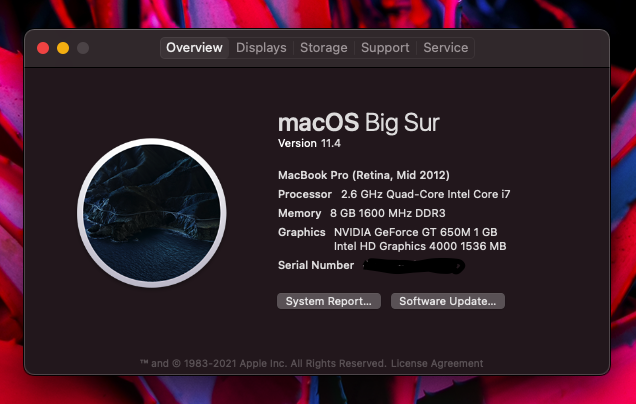Open System Report
This screenshot has height=404, width=636.
(329, 301)
